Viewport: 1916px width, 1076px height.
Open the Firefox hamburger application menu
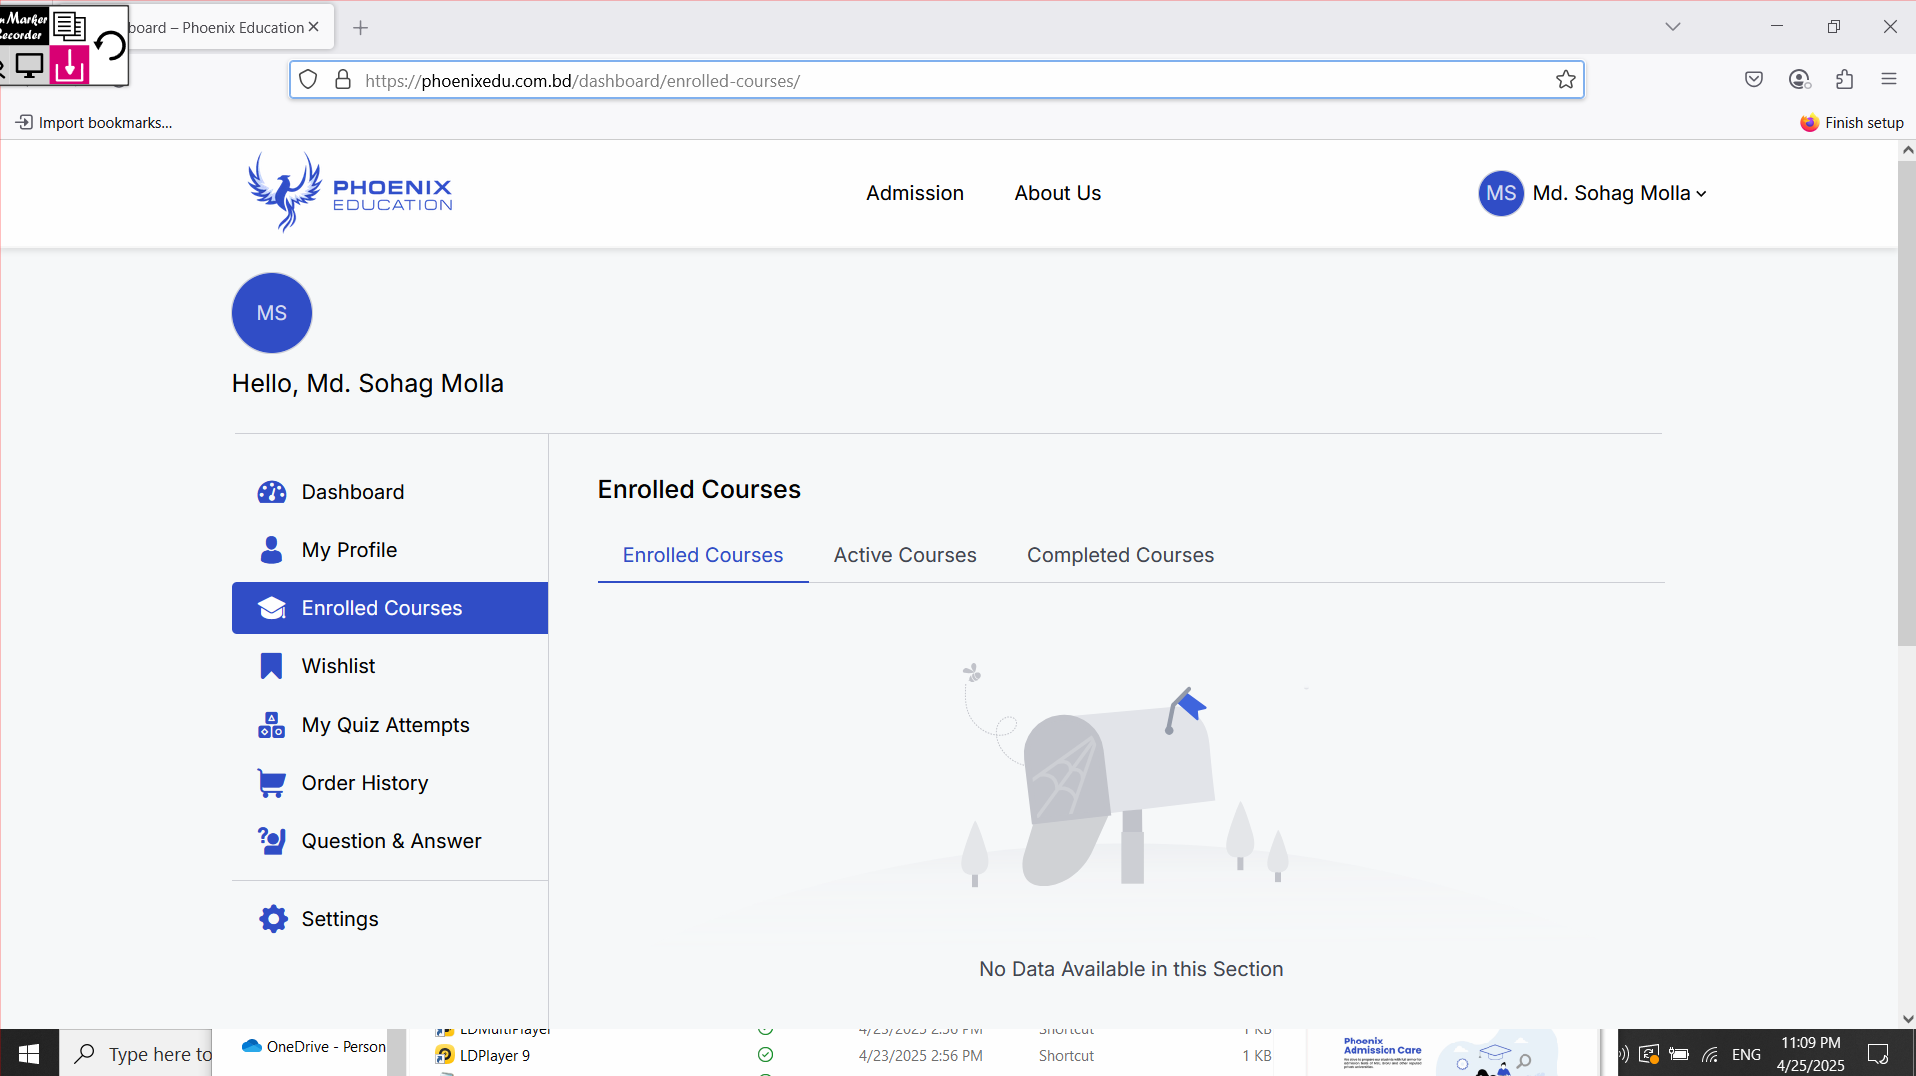(1888, 80)
